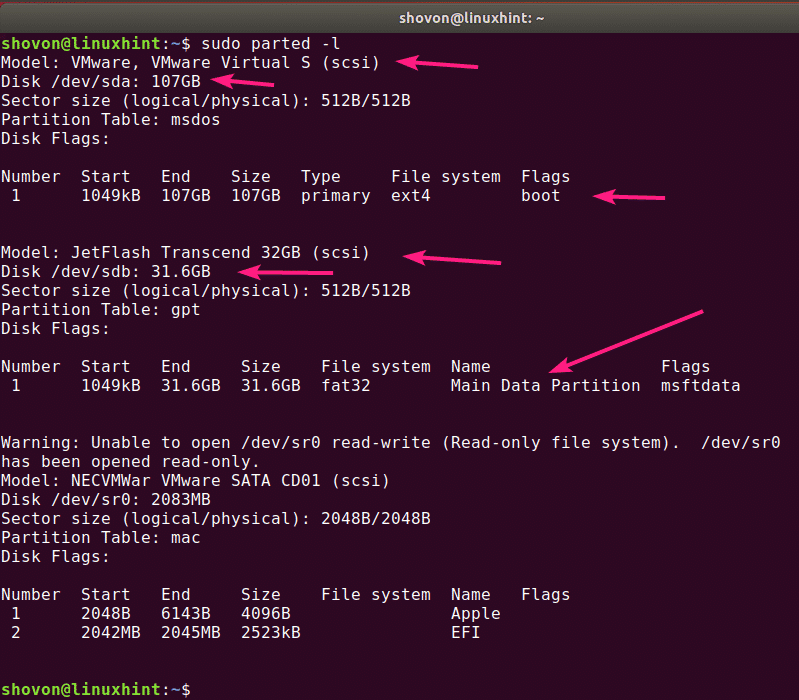799x700 pixels.
Task: Click the 'Disk /dev/sda: 107GB' line
Action: [x=101, y=82]
